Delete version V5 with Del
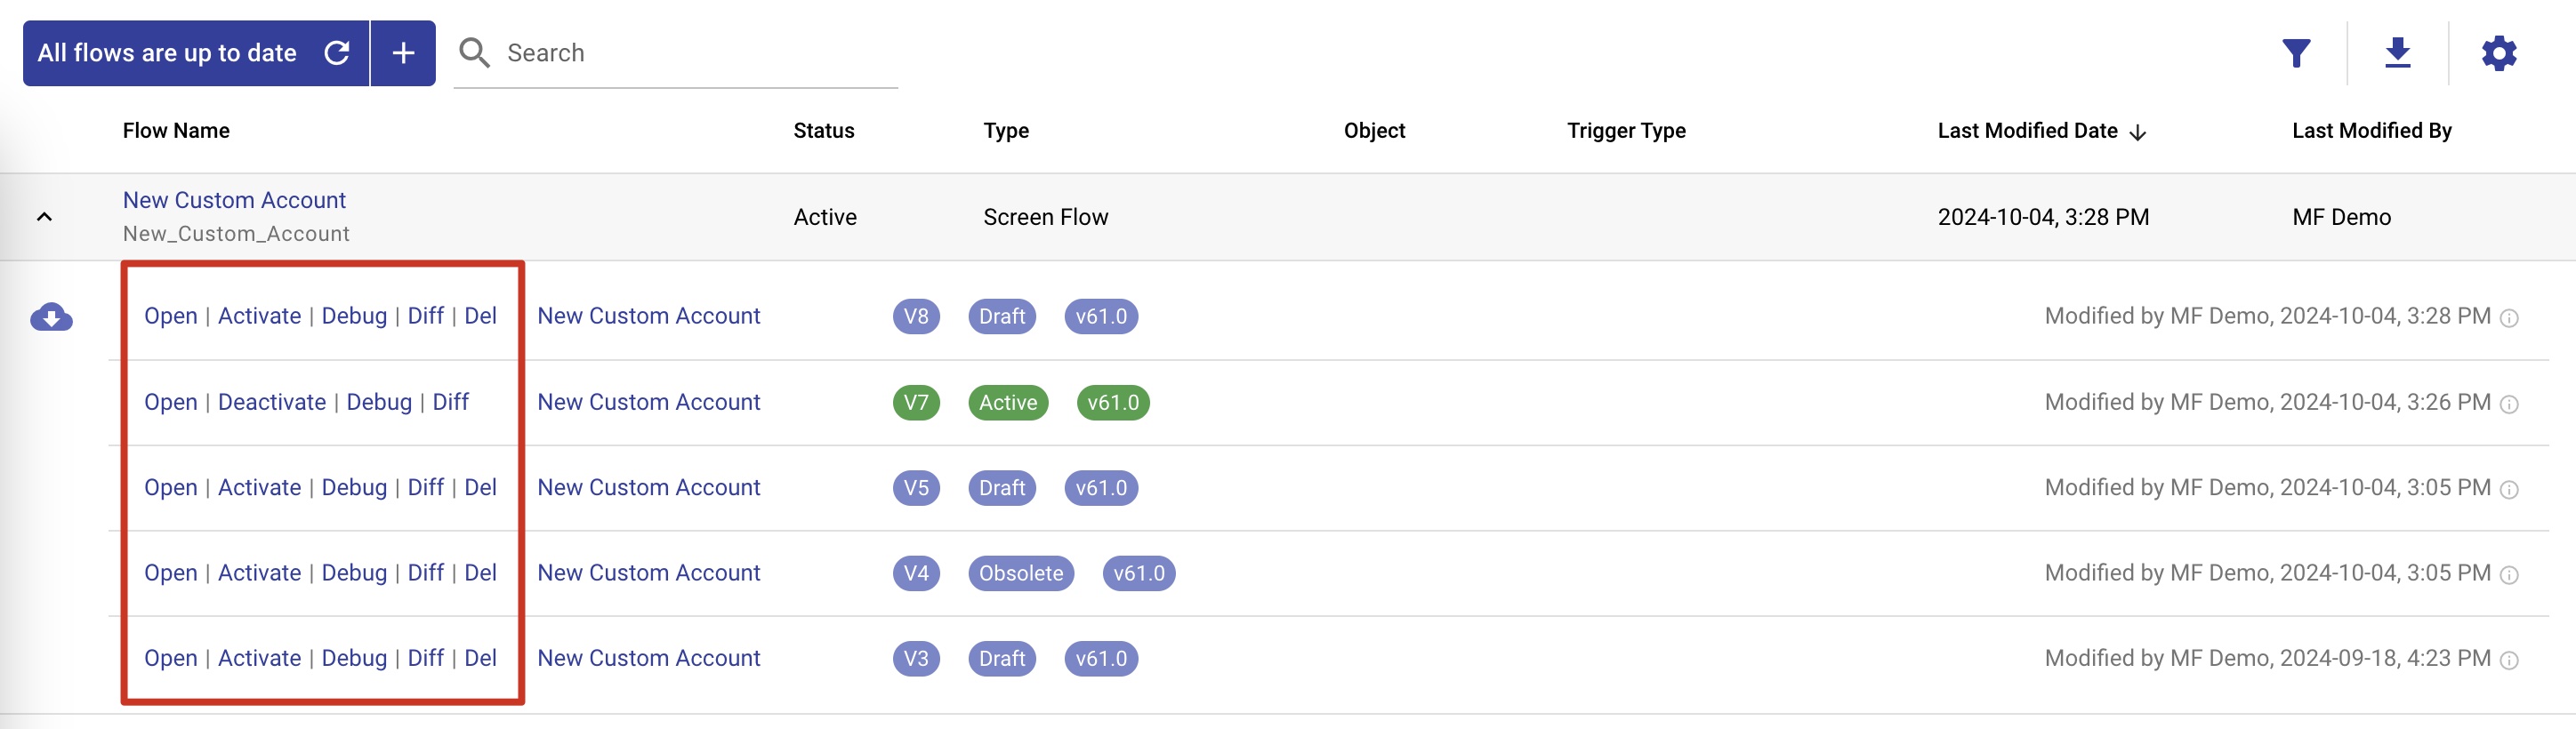 coord(480,487)
